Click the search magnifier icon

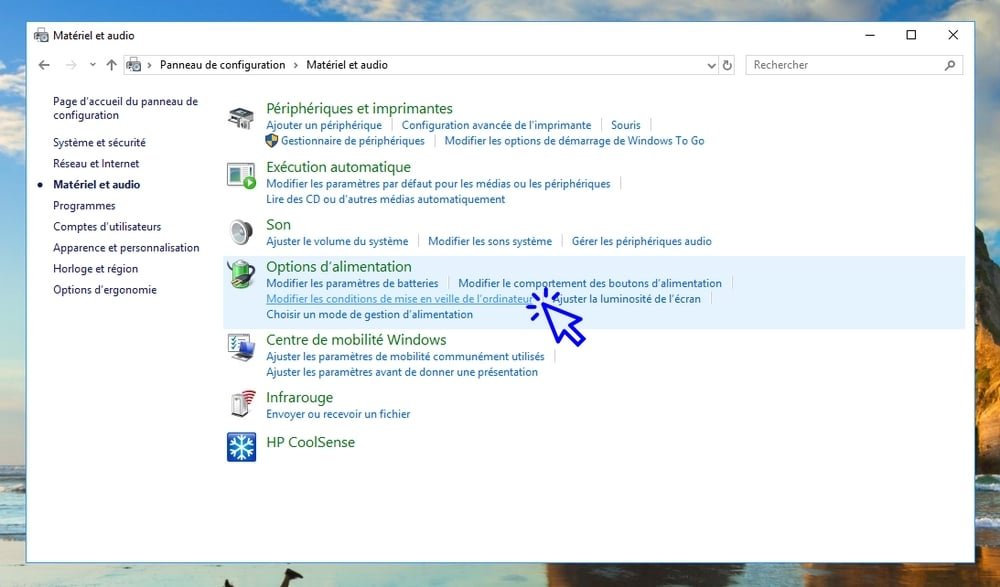tap(950, 65)
